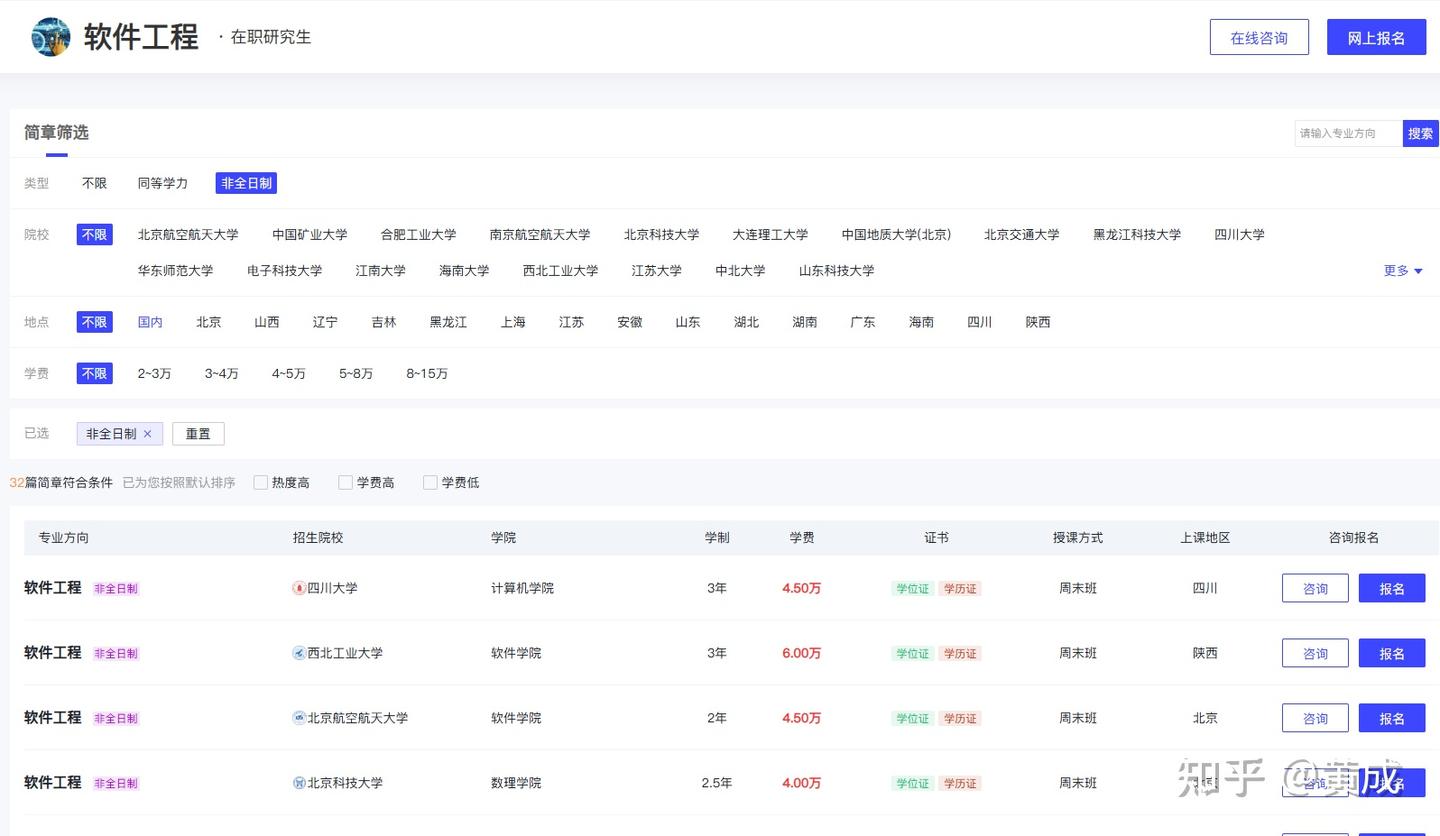Click the 重置 reset button
Viewport: 1440px width, 836px height.
tap(198, 434)
